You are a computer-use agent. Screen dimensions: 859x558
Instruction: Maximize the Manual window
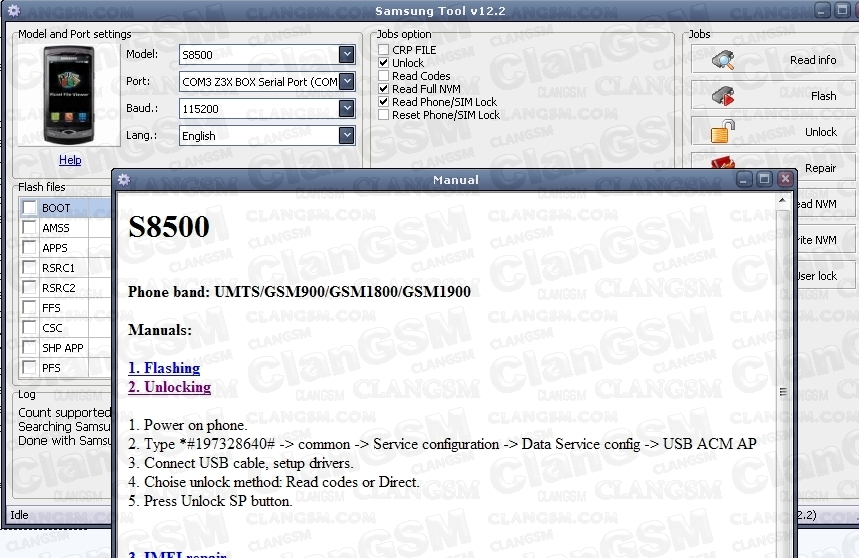(764, 179)
